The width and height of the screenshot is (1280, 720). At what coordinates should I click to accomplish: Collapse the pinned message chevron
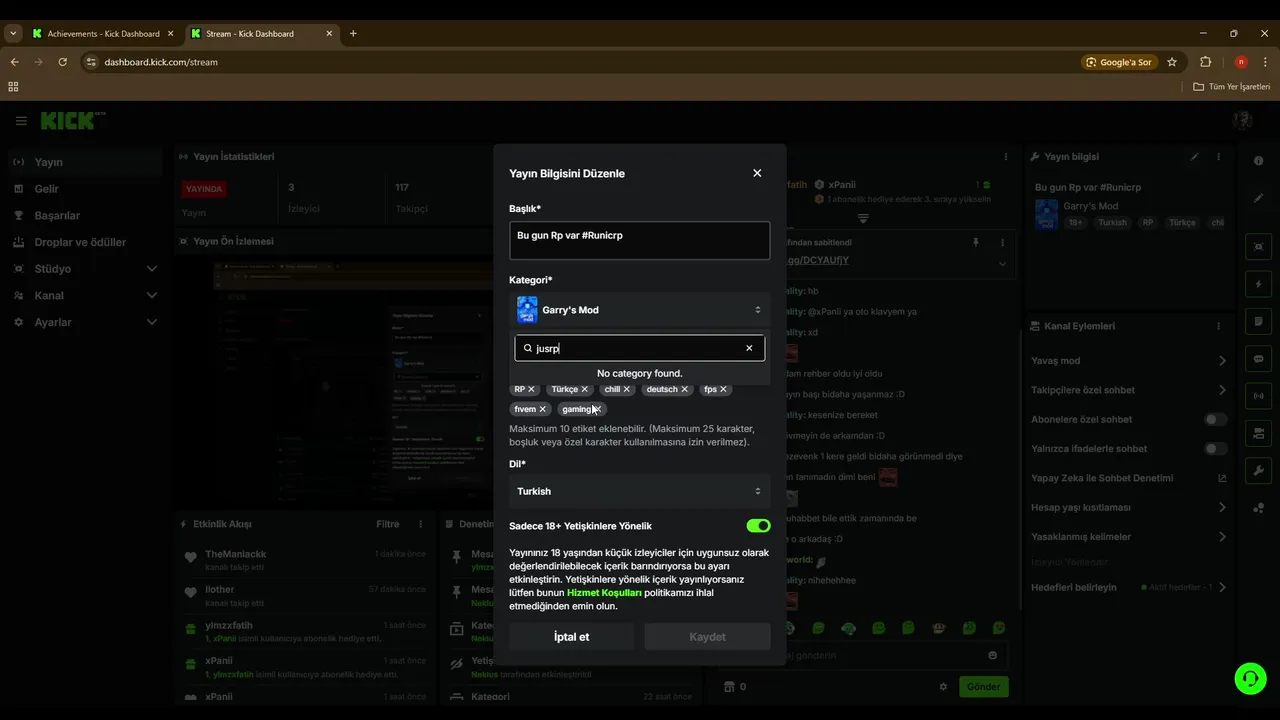1002,264
